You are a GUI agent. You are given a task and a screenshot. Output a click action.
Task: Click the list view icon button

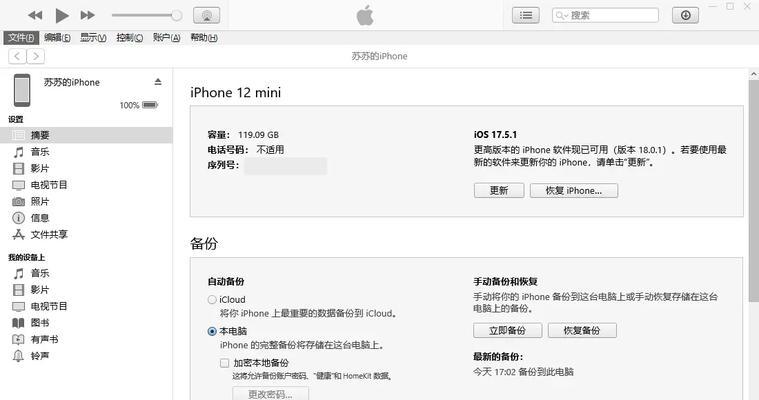pos(526,15)
